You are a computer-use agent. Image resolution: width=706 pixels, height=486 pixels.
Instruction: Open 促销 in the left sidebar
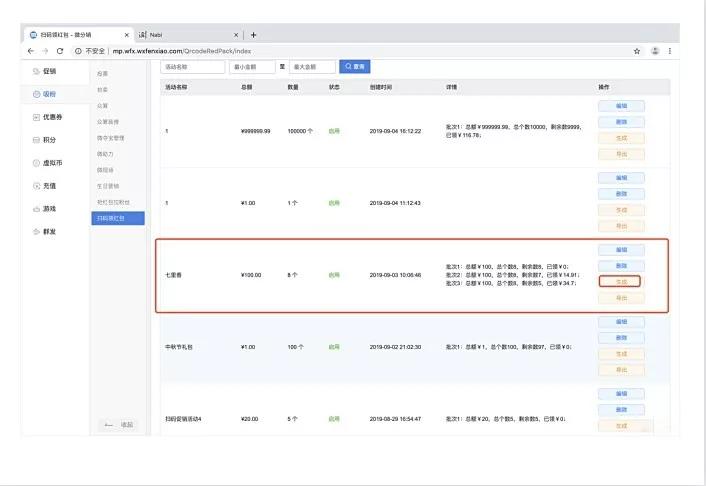(45, 71)
